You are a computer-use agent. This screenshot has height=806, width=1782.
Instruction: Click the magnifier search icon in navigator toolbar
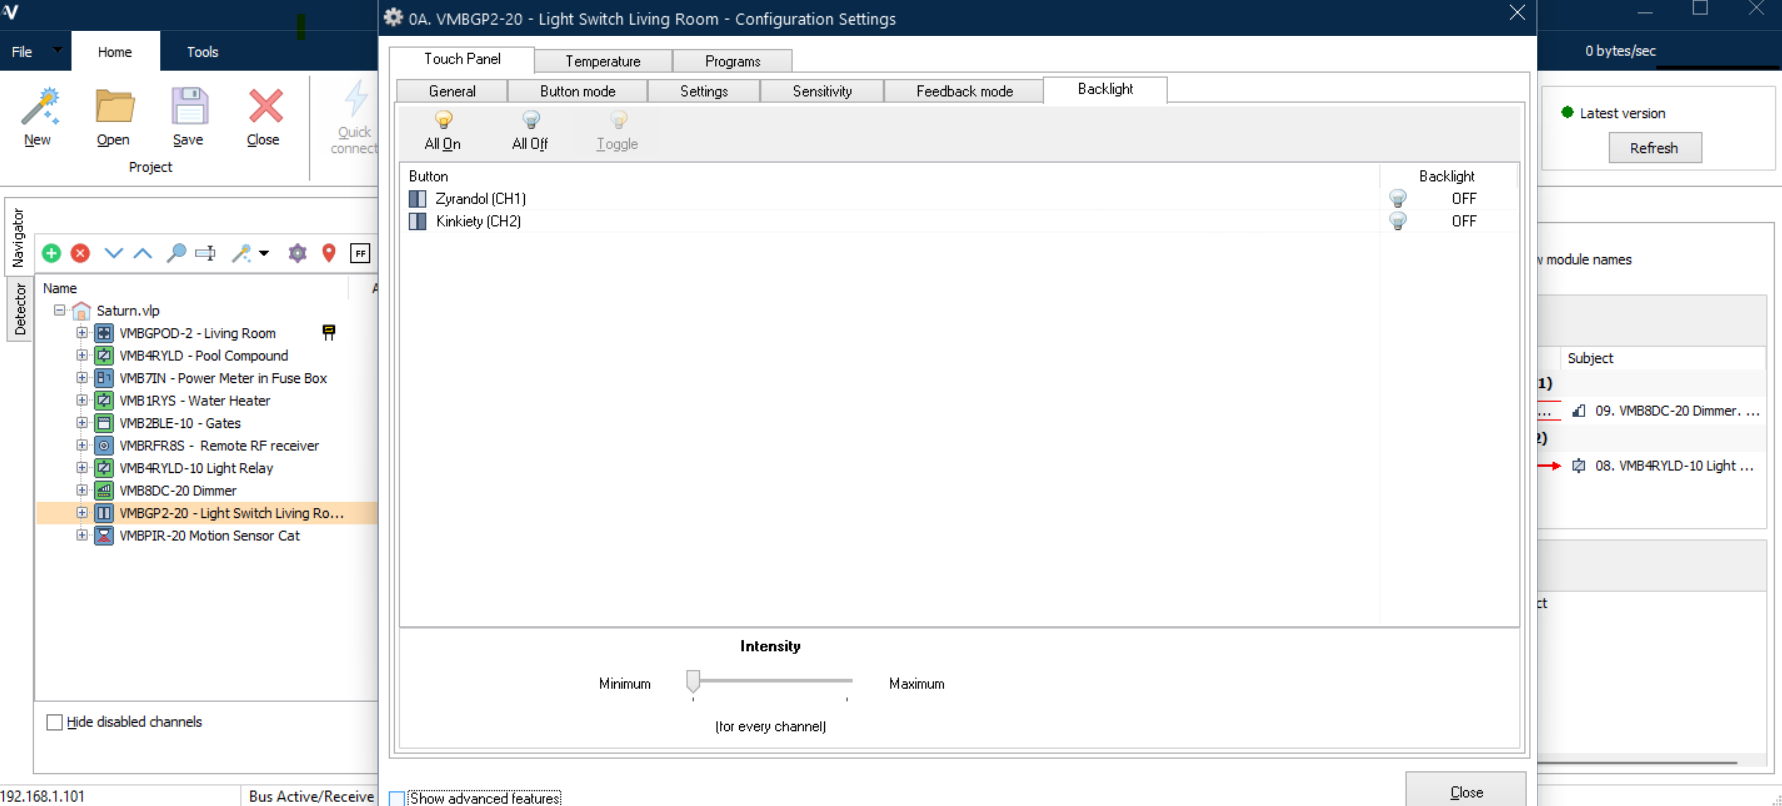coord(176,253)
